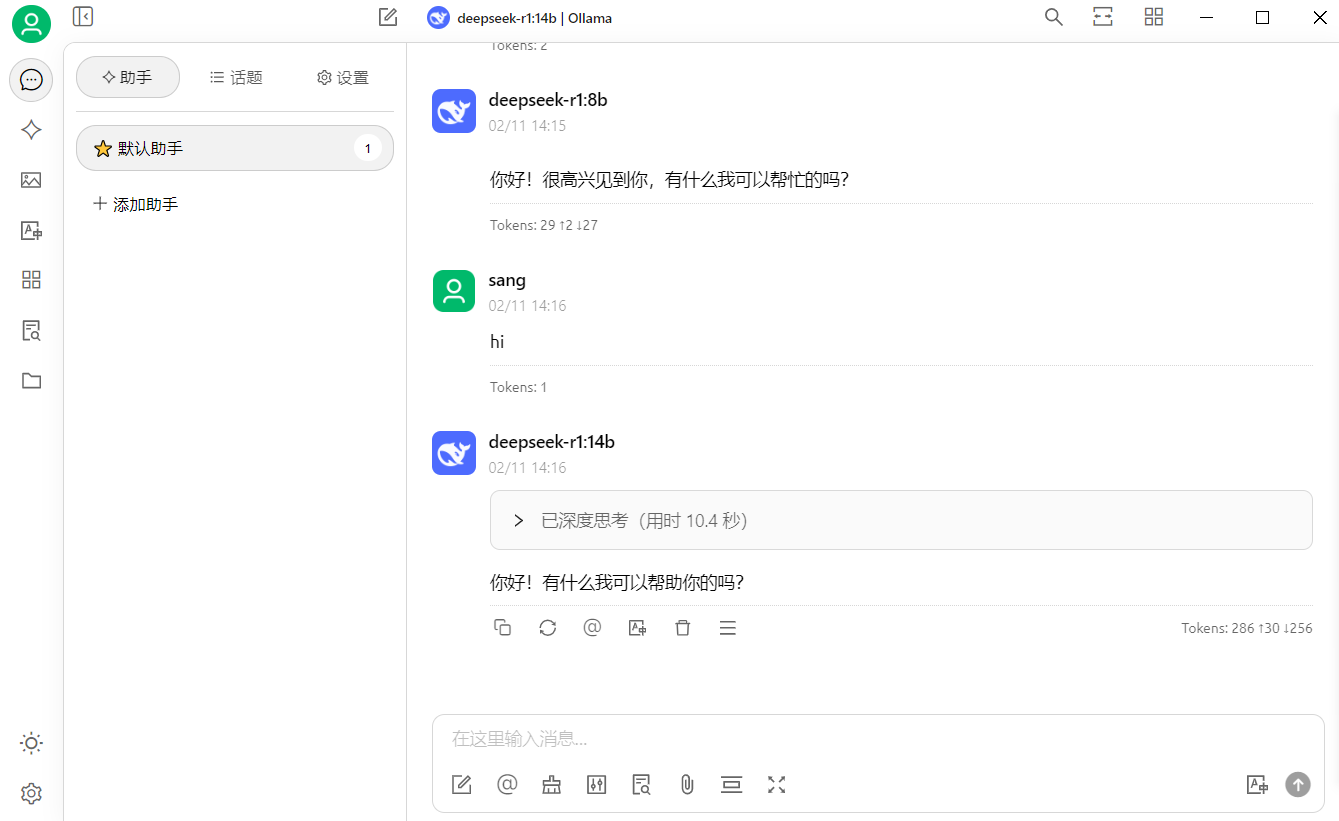1339x821 pixels.
Task: Click the deepseek-r1:14b message avatar
Action: coord(454,453)
